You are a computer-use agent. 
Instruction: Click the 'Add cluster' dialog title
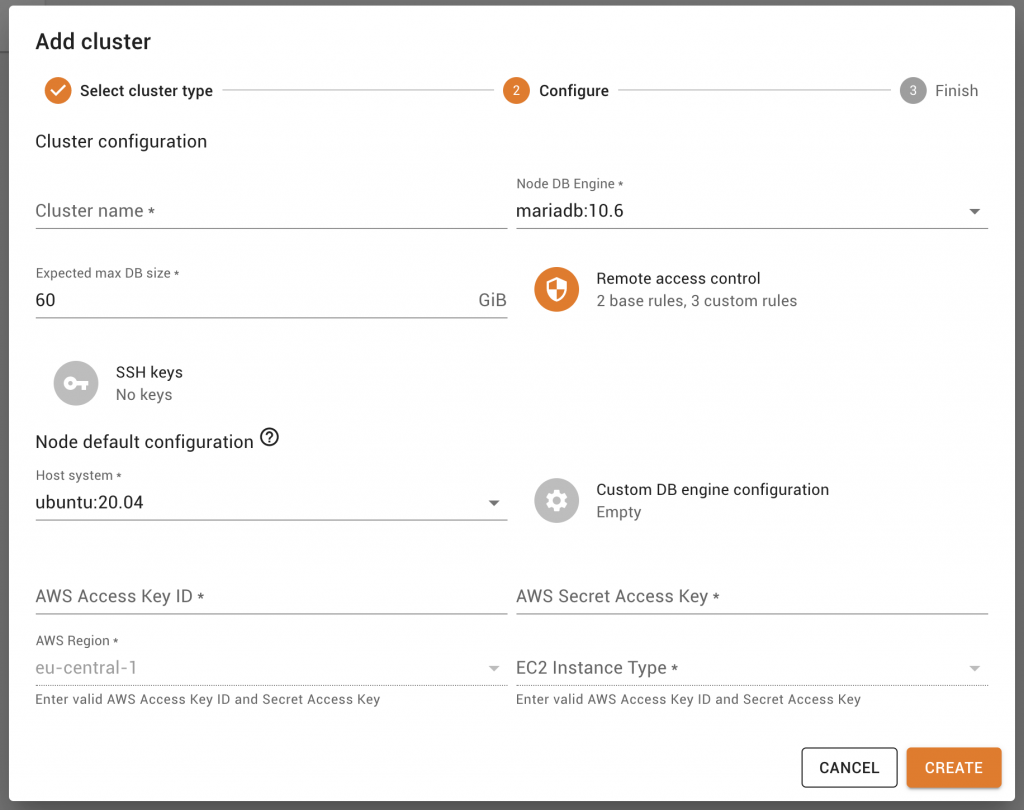93,42
